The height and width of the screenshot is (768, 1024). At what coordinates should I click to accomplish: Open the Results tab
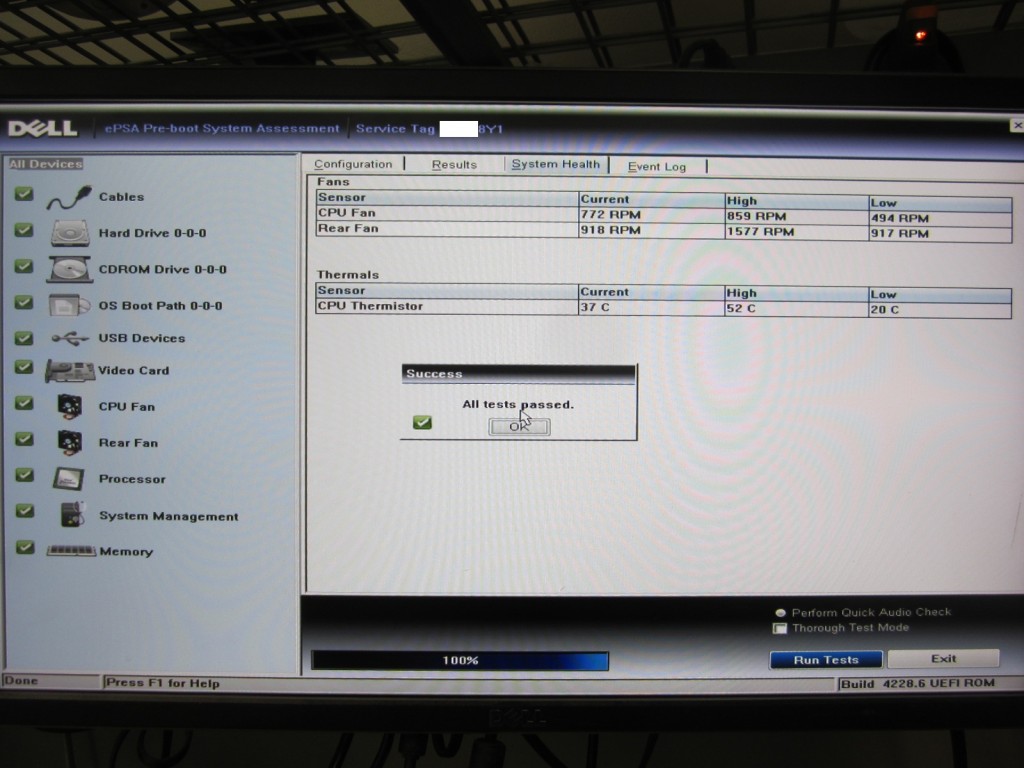[454, 164]
